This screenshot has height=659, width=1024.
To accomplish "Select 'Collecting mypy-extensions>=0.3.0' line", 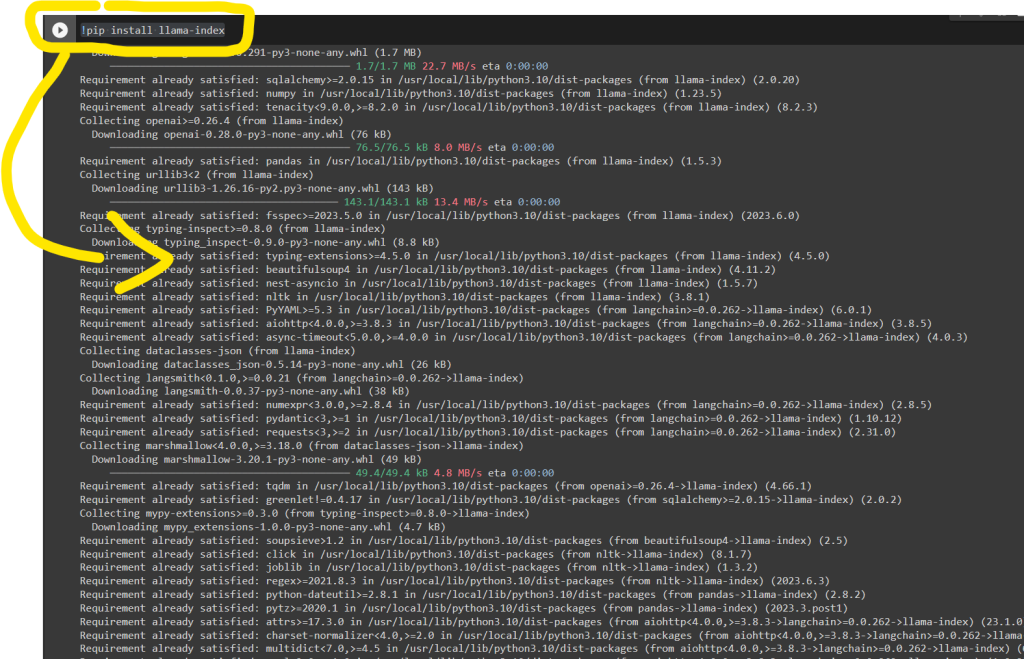I will click(x=304, y=513).
